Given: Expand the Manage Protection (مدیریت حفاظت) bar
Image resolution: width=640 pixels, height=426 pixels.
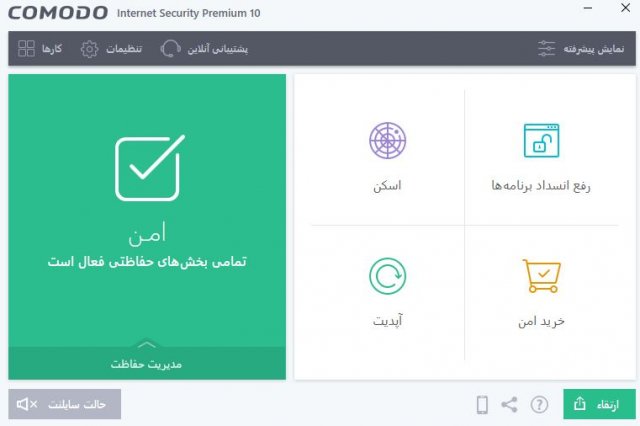Looking at the screenshot, I should [147, 363].
